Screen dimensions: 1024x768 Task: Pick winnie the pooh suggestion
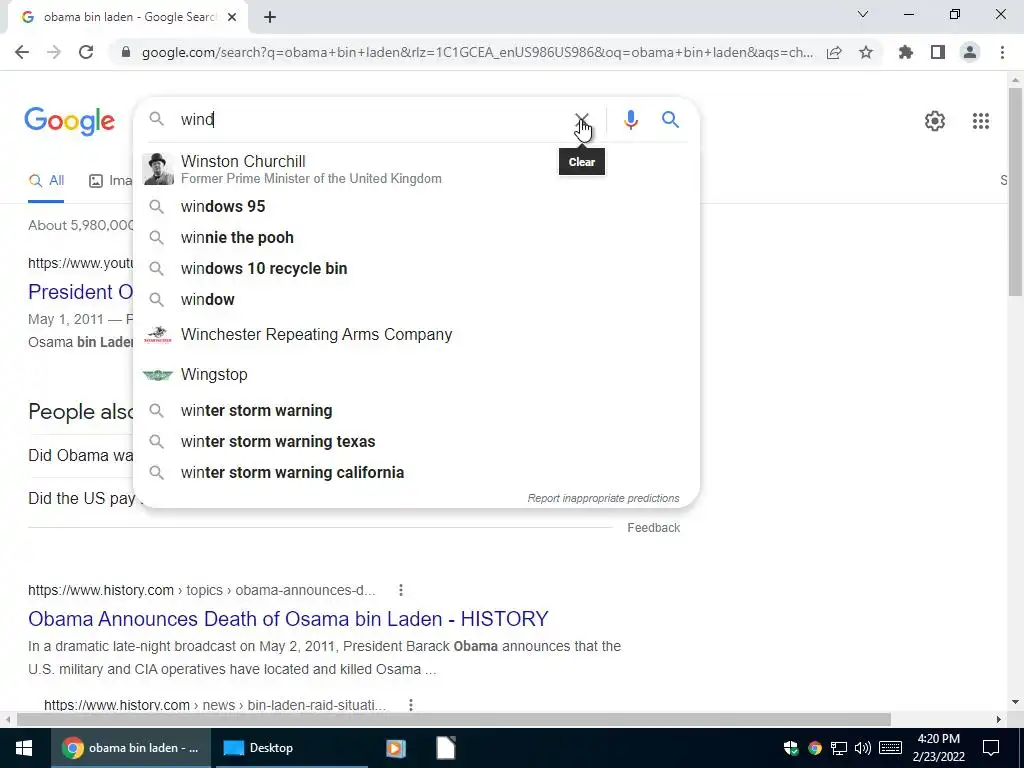pyautogui.click(x=416, y=238)
